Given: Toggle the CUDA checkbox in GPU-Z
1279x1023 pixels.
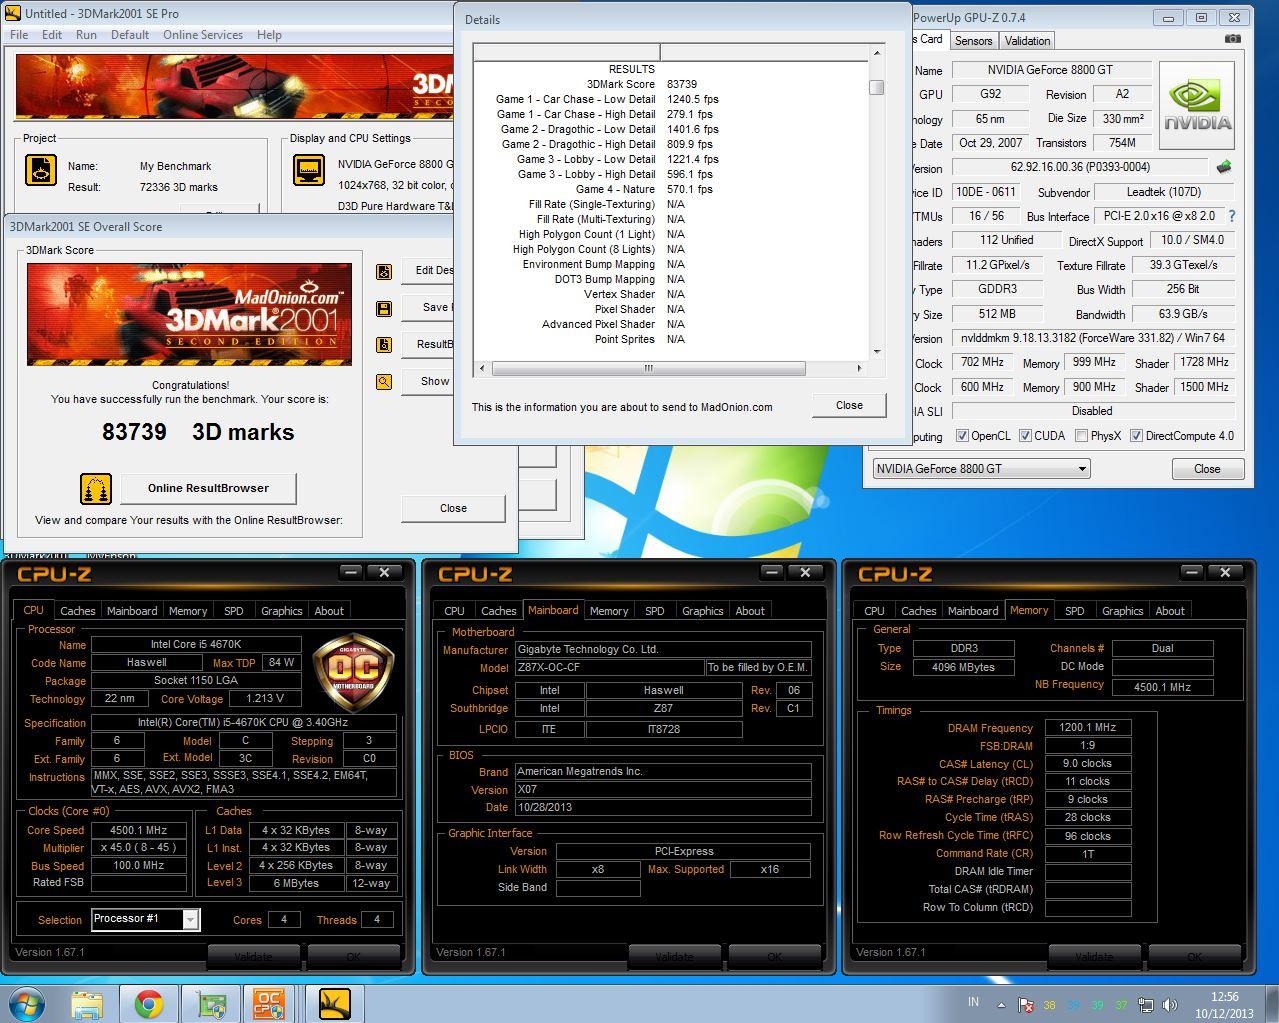Looking at the screenshot, I should (1025, 436).
